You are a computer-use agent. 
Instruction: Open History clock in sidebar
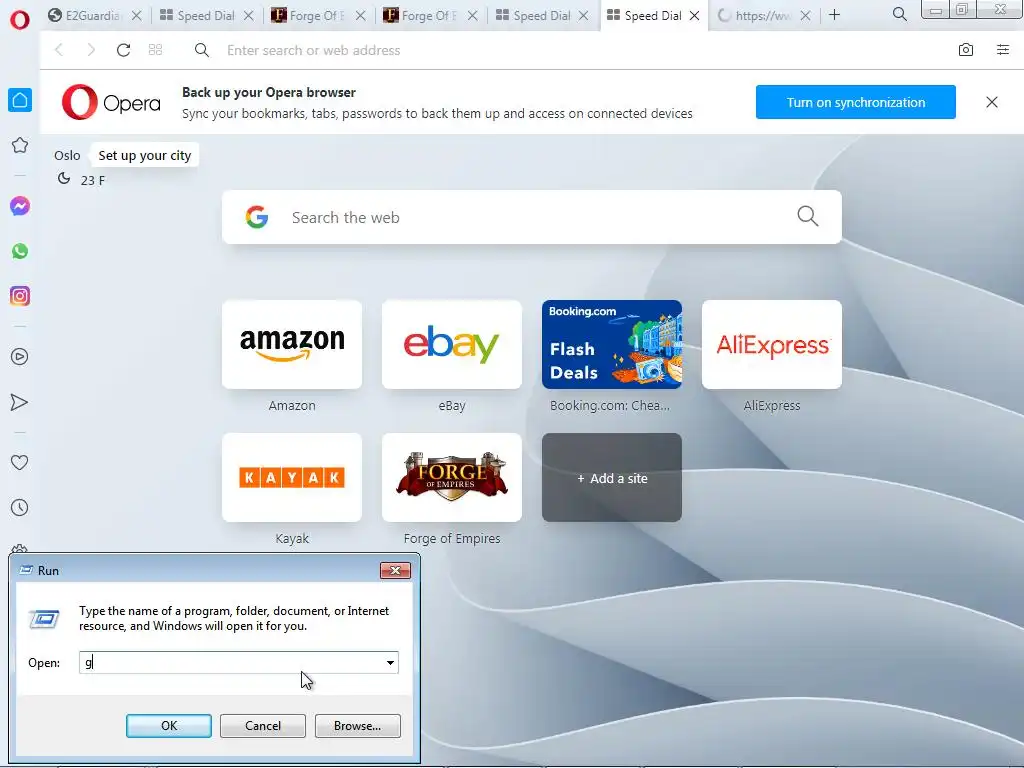pyautogui.click(x=20, y=507)
